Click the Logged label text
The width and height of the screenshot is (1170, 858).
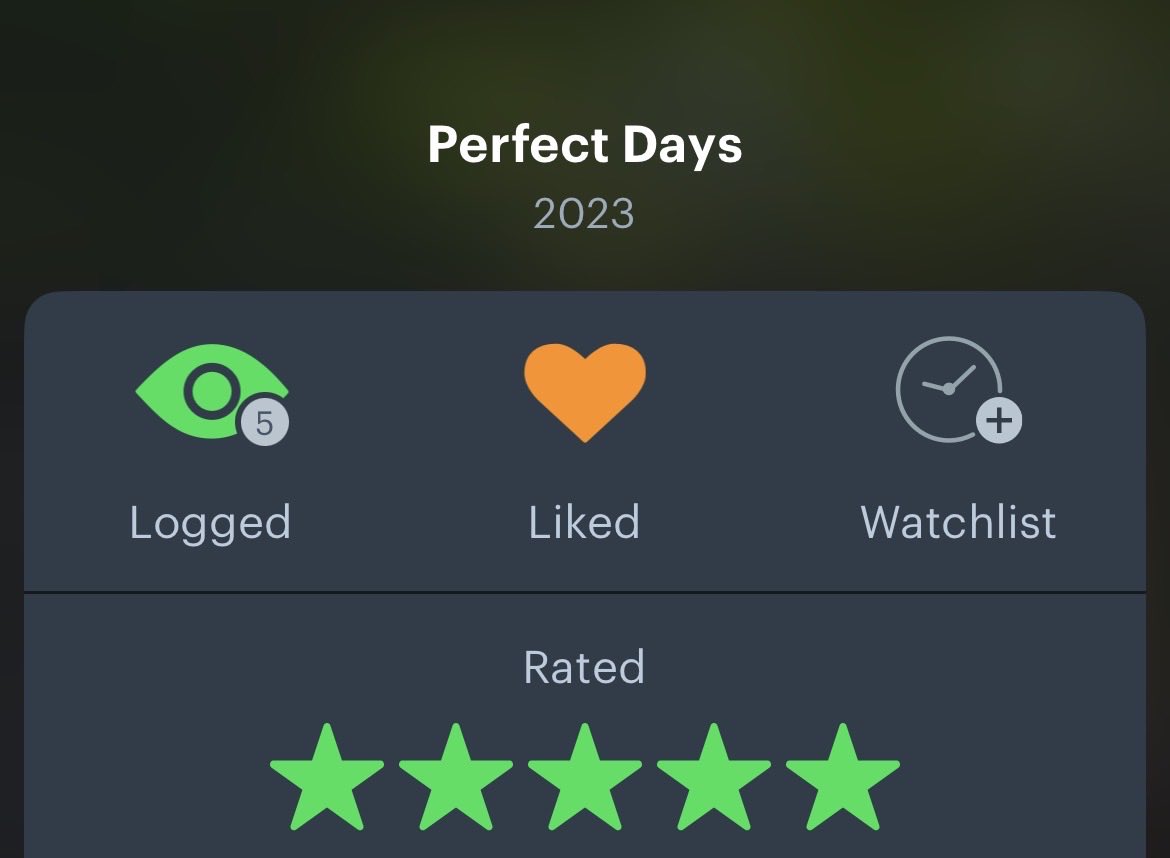coord(210,524)
